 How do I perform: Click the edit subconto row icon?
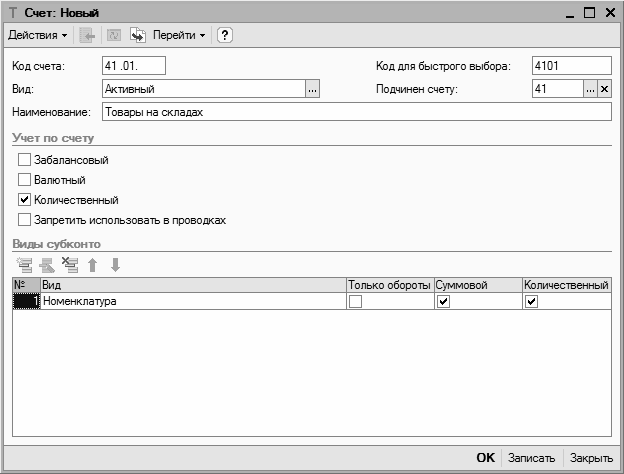[46, 265]
